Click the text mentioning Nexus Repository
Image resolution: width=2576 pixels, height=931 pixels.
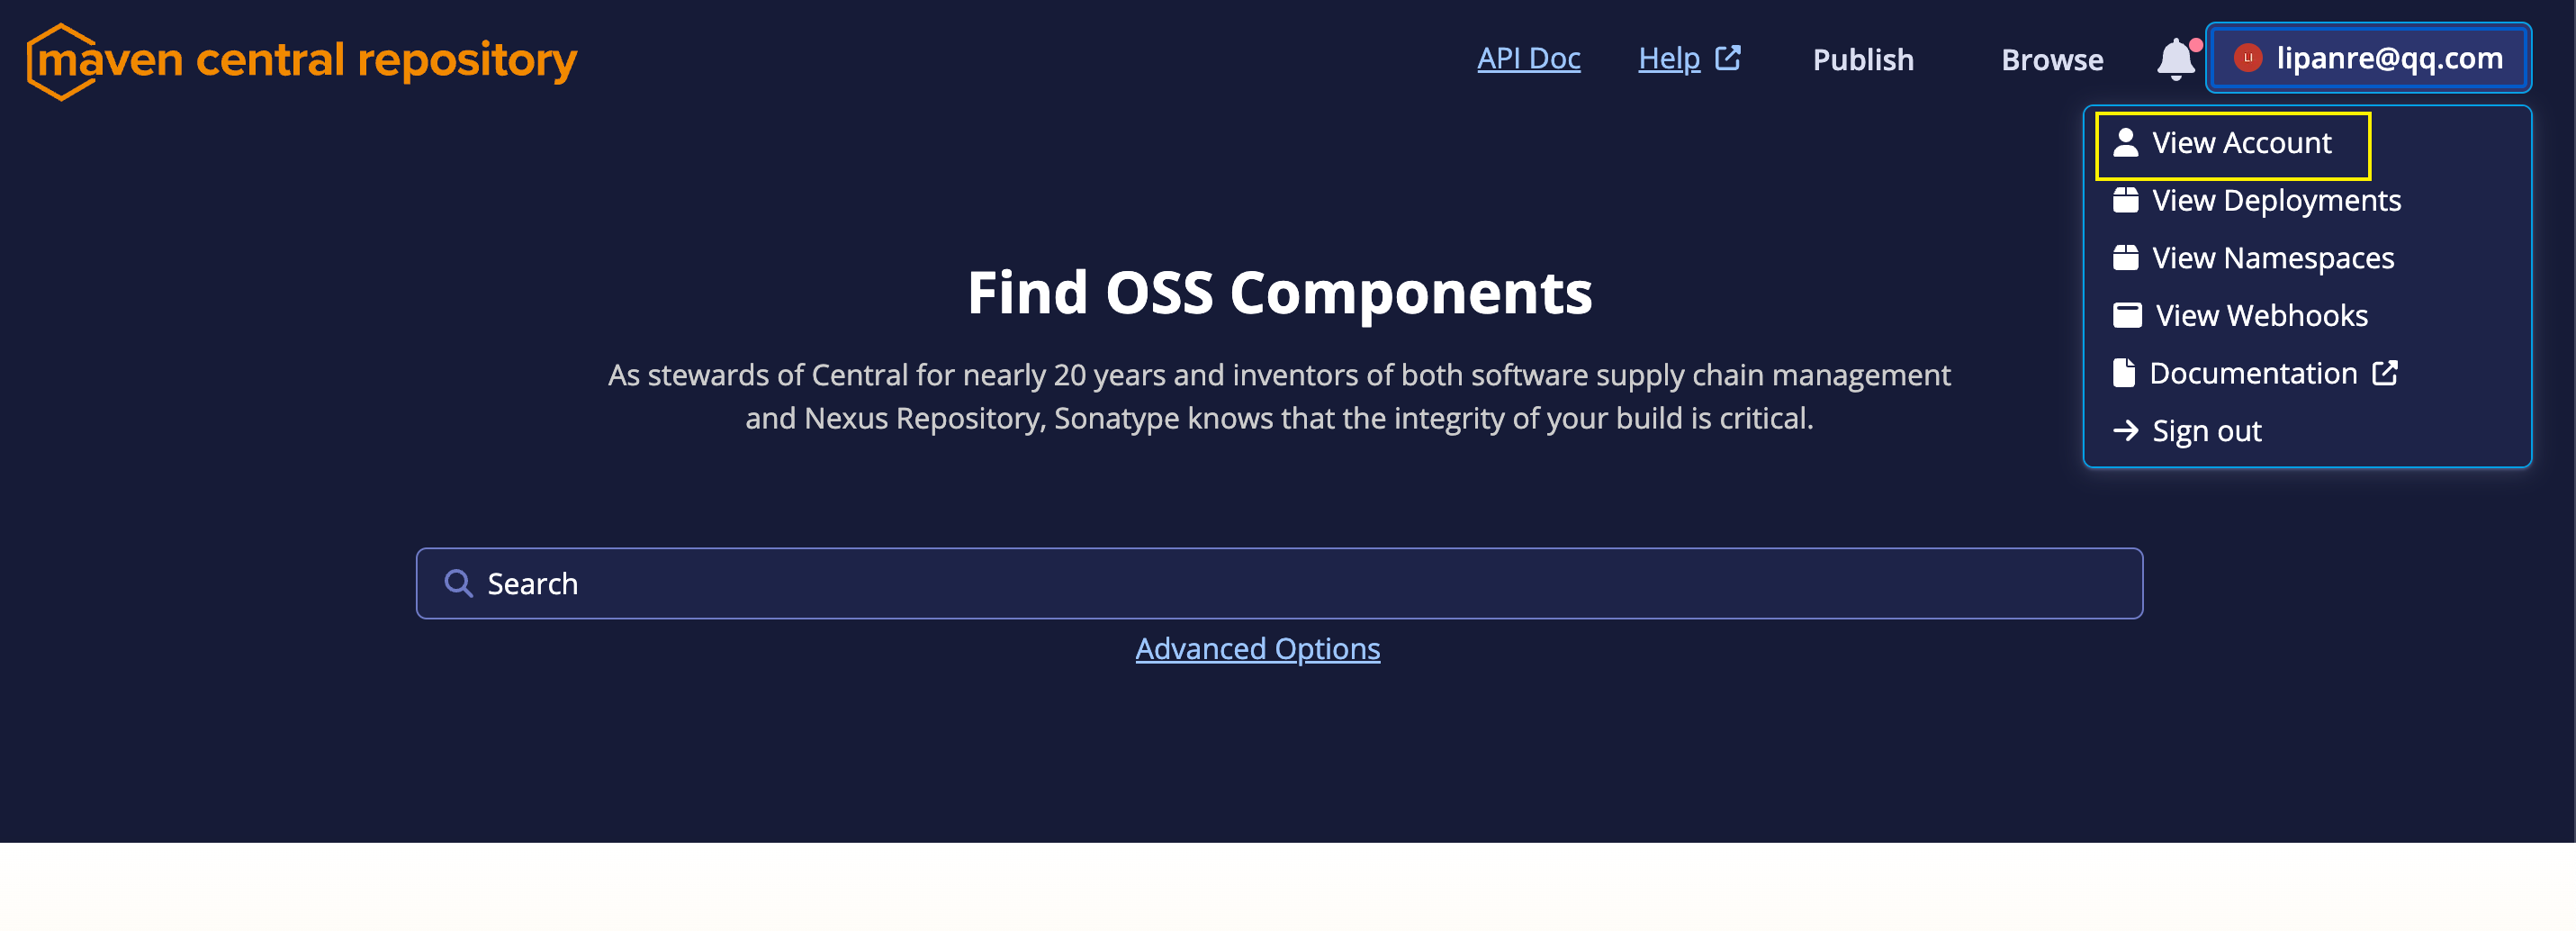(1279, 396)
